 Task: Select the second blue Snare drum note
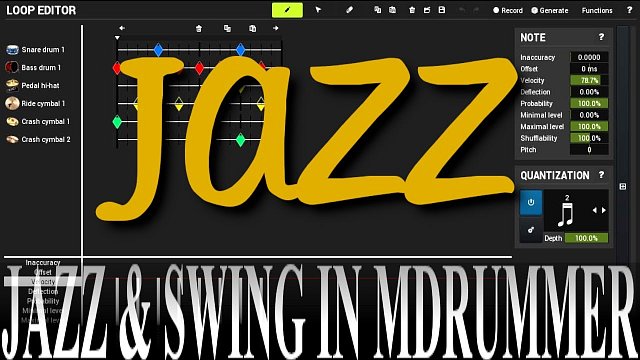[x=241, y=50]
